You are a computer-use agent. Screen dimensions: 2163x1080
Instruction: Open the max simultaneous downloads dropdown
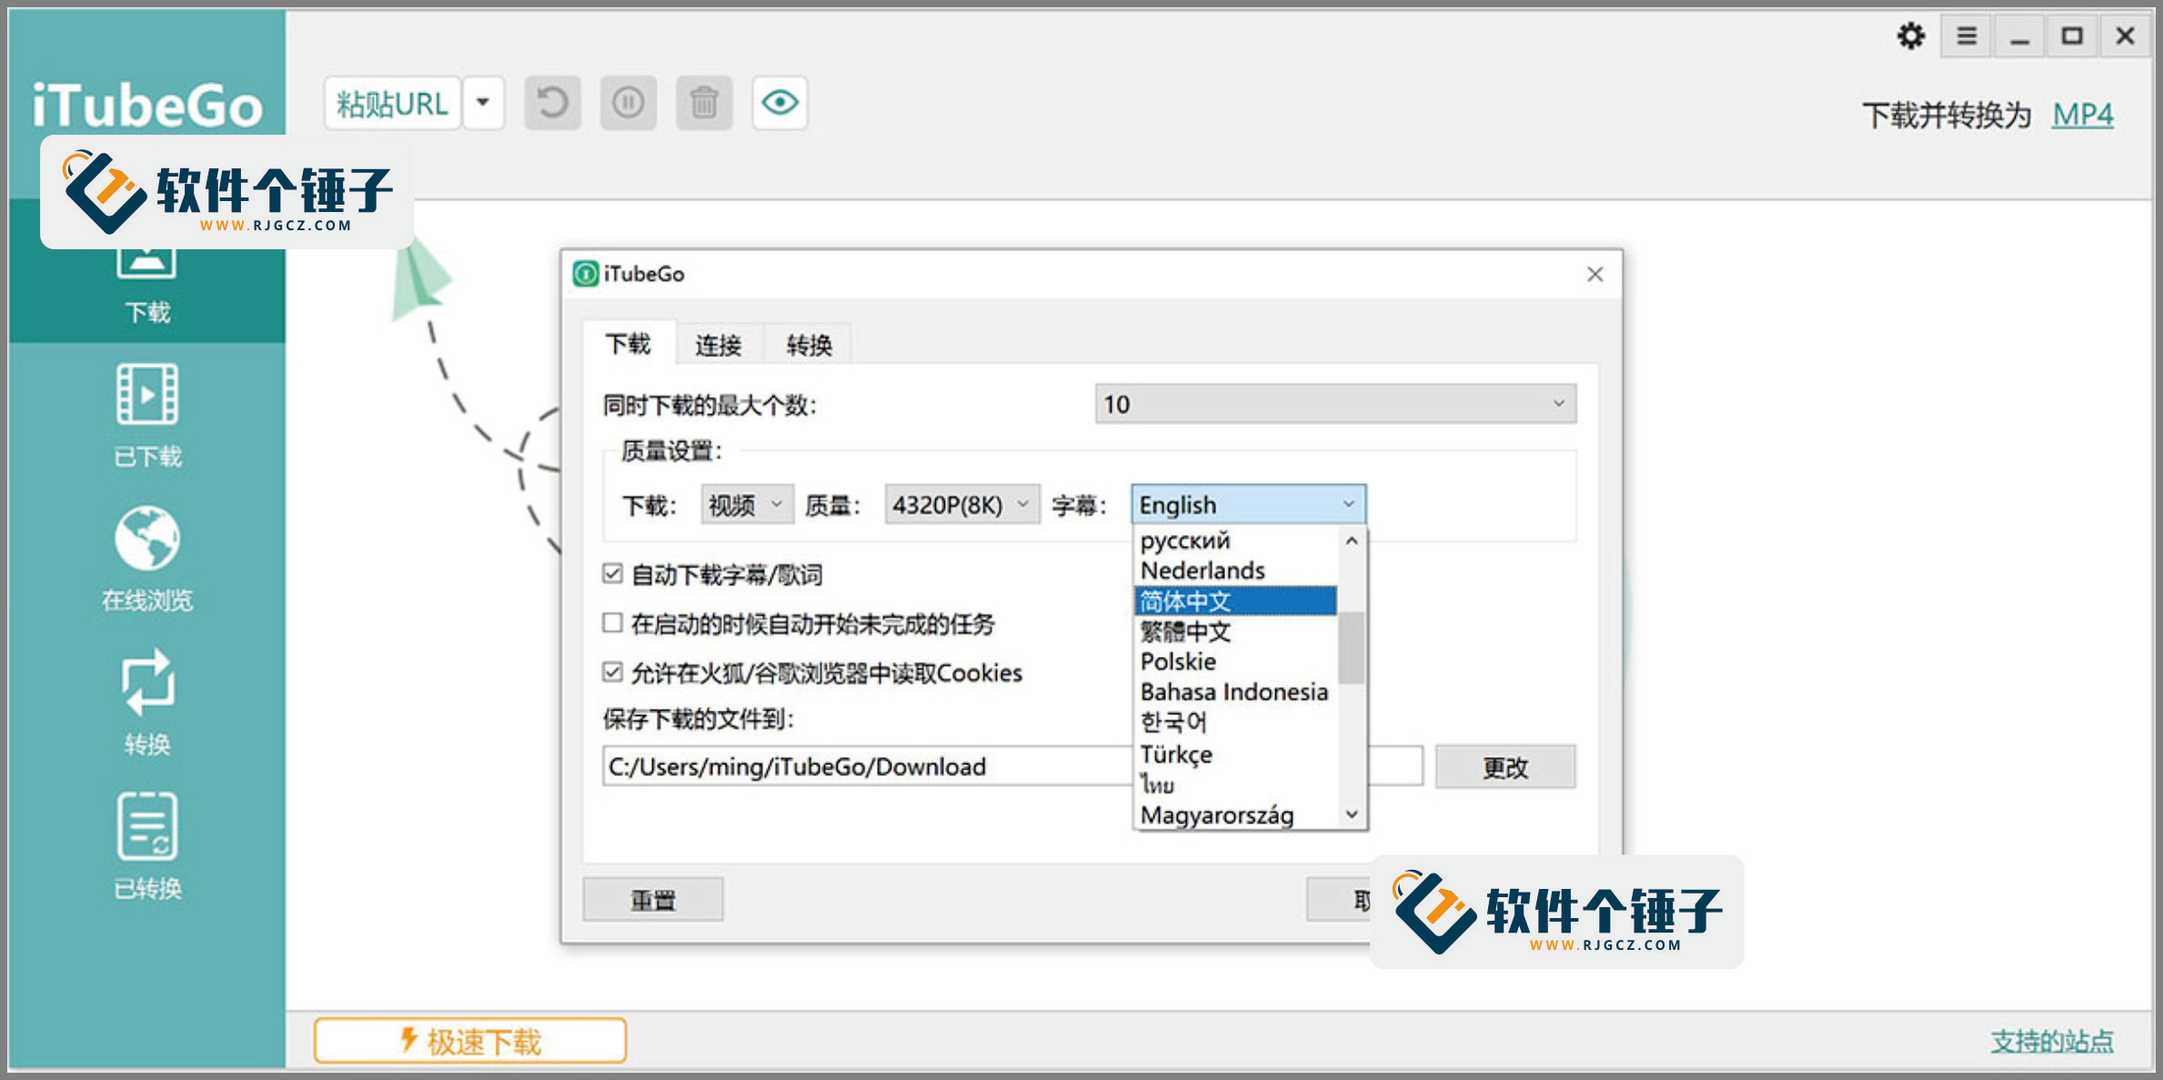[x=1335, y=404]
